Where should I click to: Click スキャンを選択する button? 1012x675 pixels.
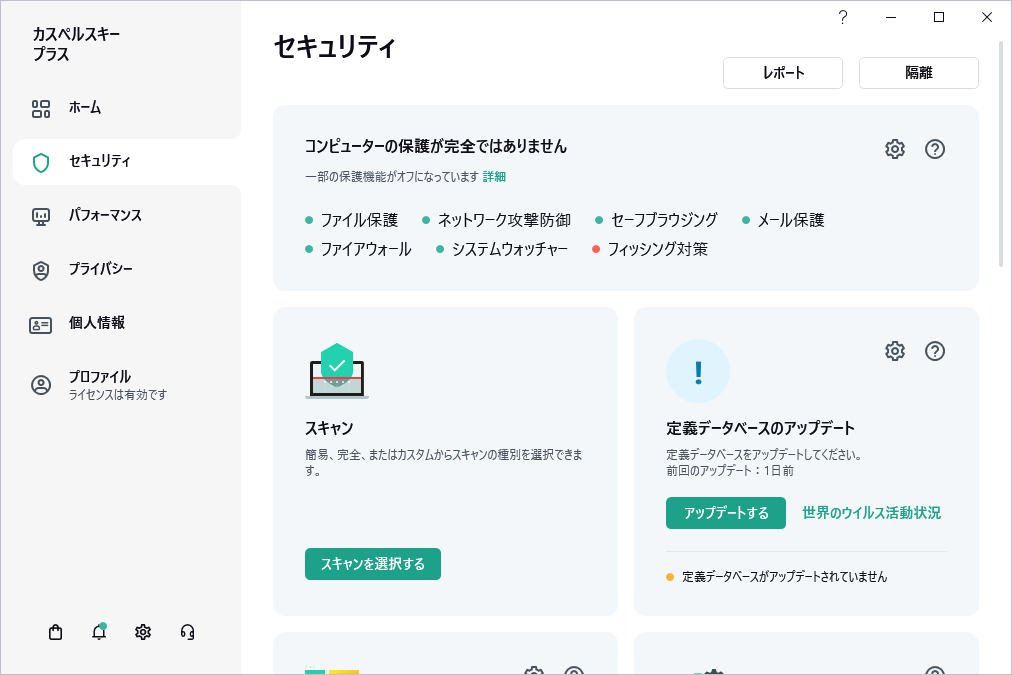coord(373,564)
